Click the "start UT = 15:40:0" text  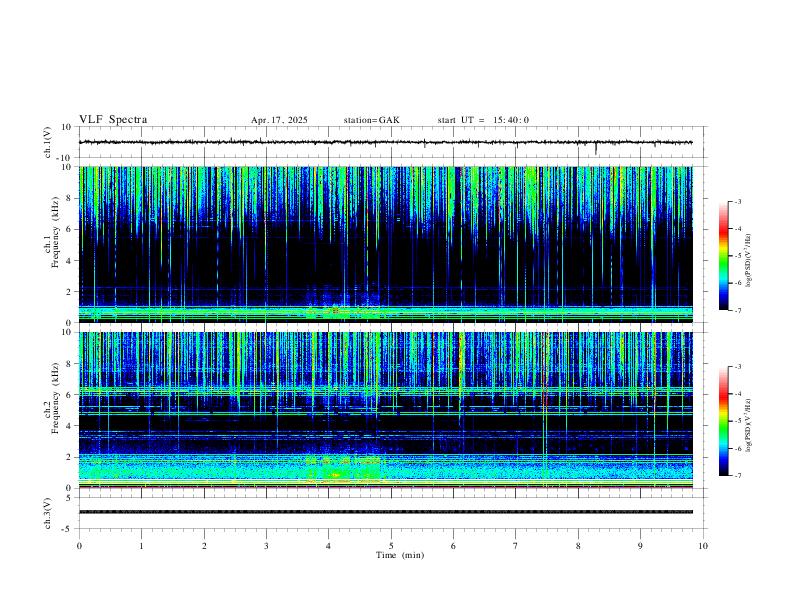point(483,120)
